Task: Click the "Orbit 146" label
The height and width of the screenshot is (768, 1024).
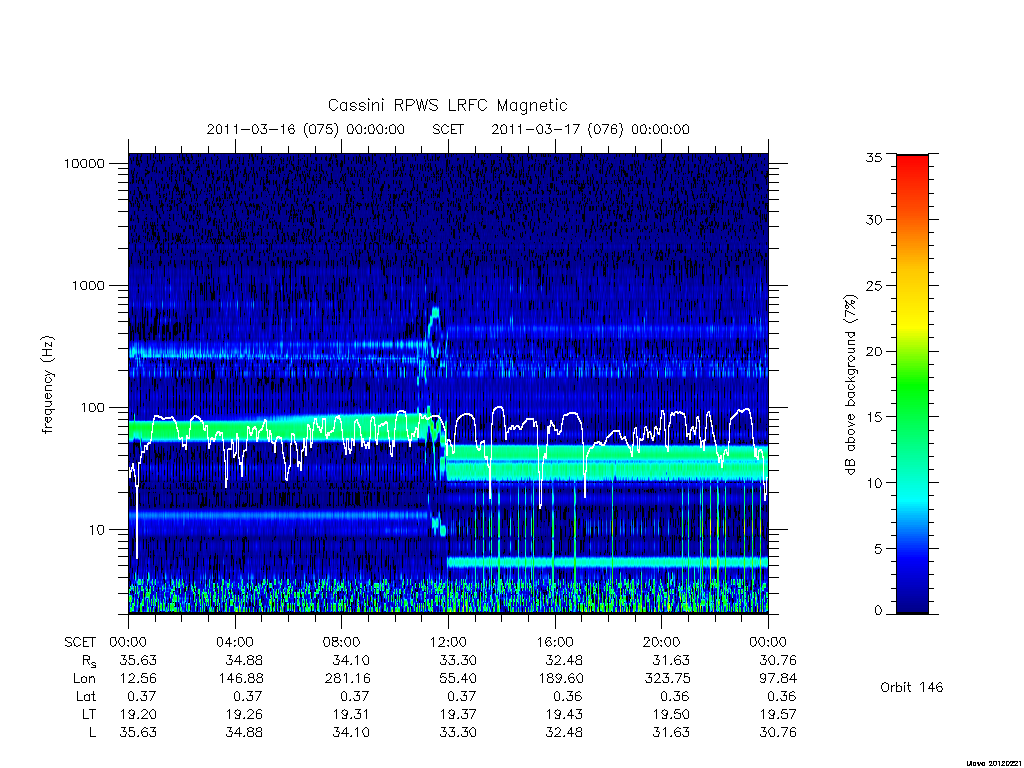Action: pyautogui.click(x=912, y=687)
